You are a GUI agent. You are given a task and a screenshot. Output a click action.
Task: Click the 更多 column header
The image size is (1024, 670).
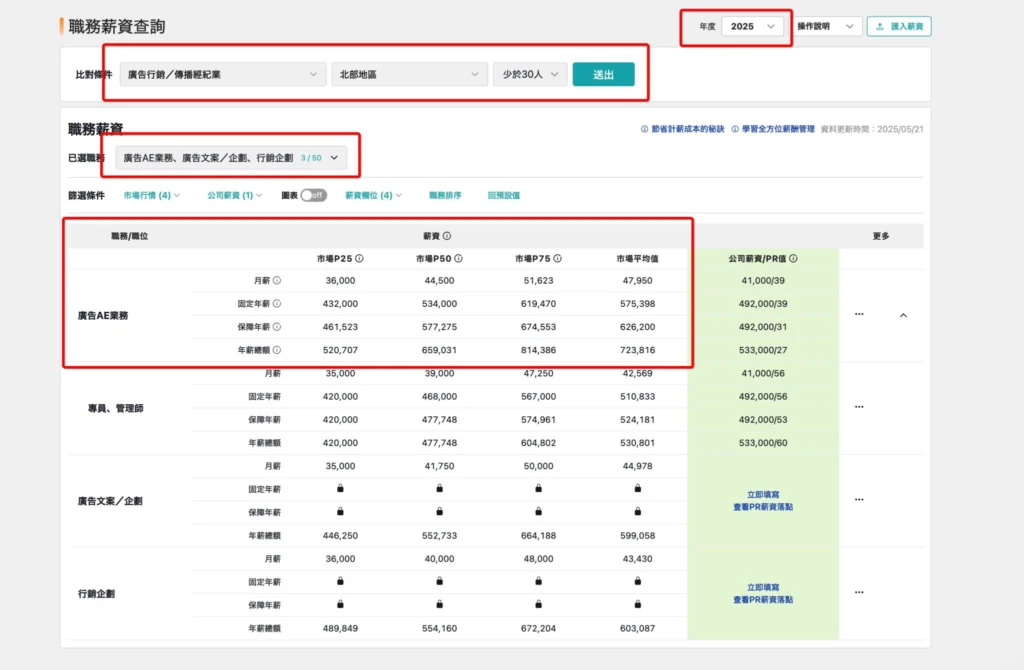coord(881,236)
